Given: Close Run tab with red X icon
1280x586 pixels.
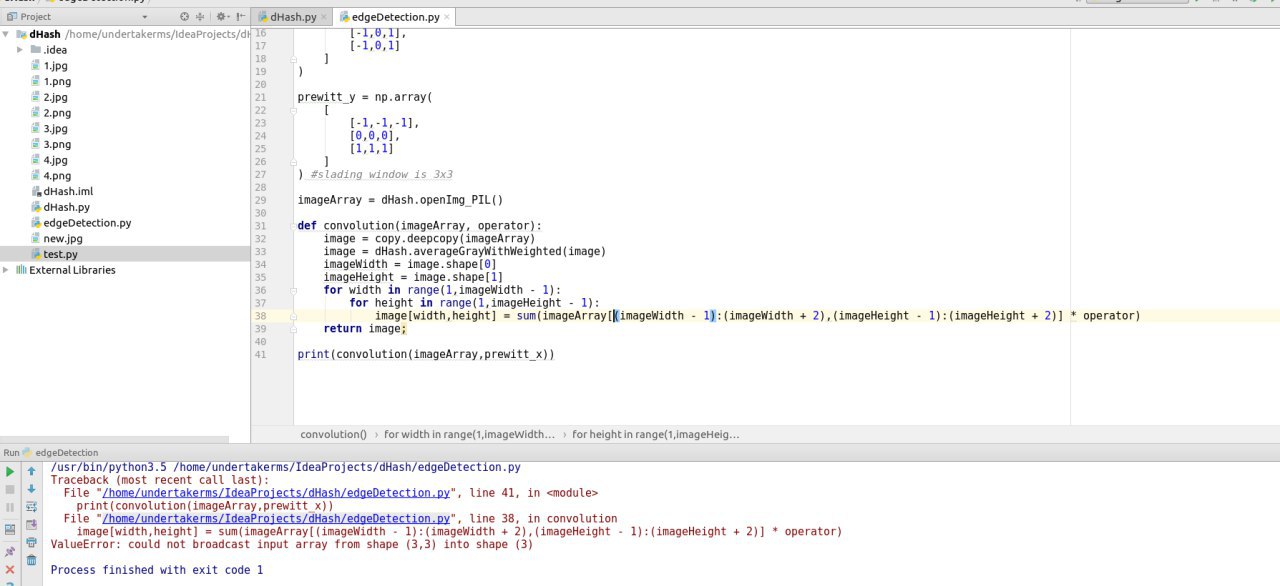Looking at the screenshot, I should [10, 569].
